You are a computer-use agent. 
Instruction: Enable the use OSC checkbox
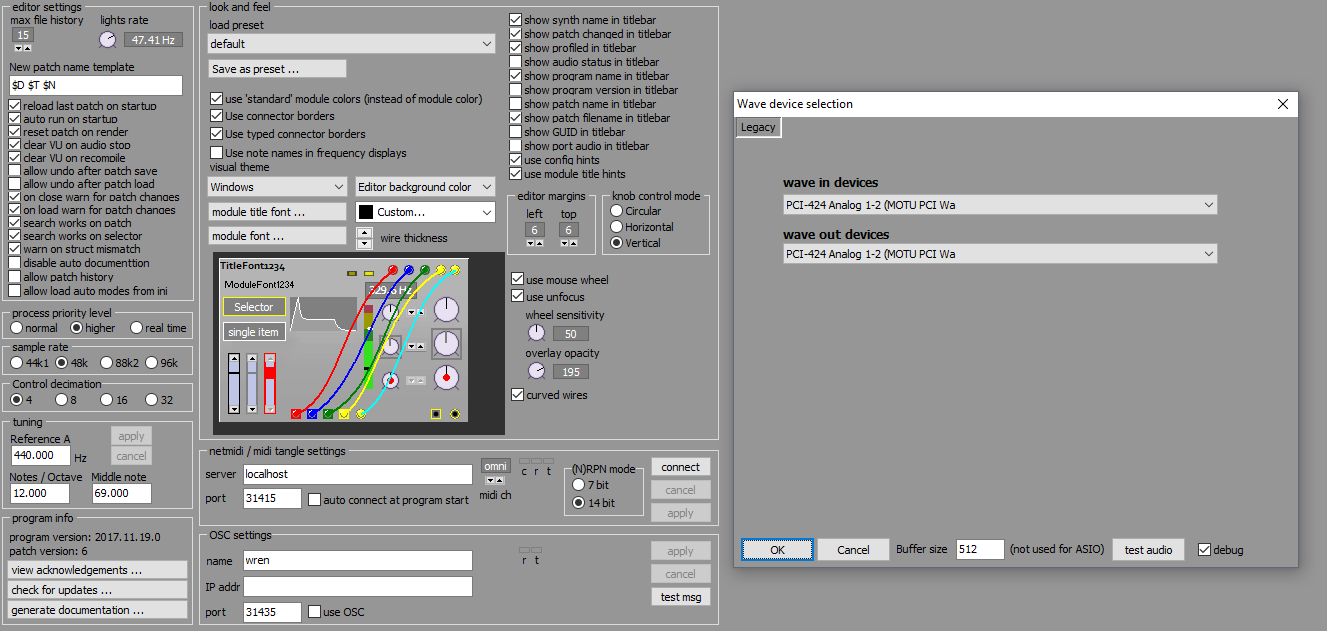point(315,612)
